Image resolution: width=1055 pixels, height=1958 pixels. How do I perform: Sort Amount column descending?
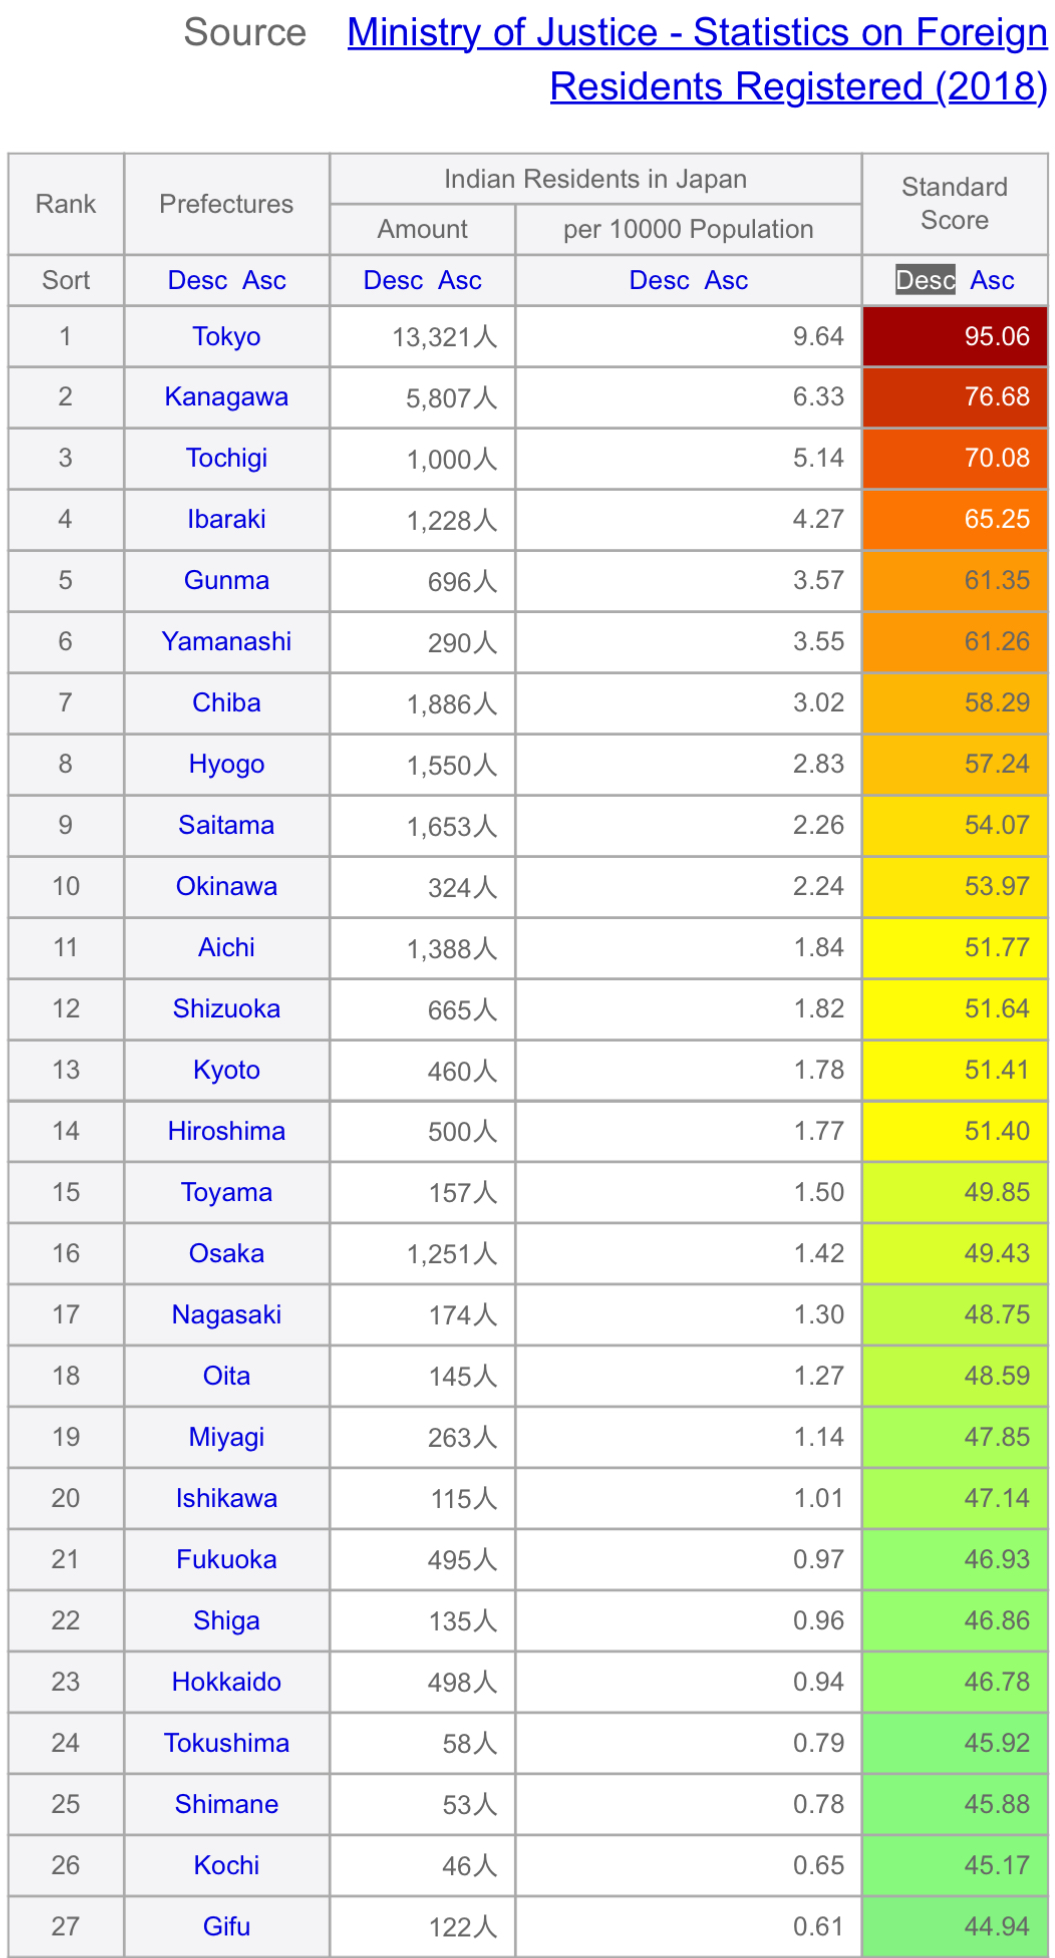tap(393, 281)
